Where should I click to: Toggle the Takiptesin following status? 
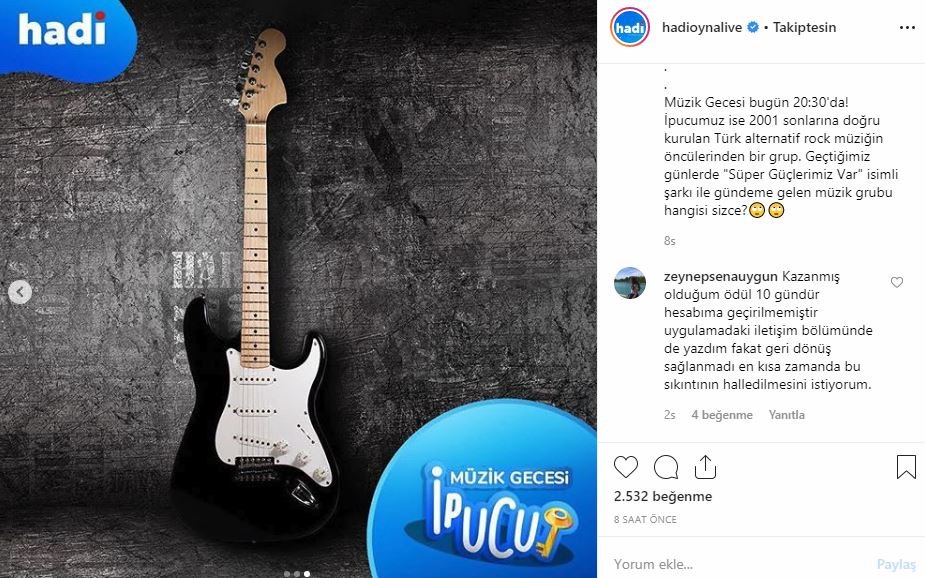(805, 27)
